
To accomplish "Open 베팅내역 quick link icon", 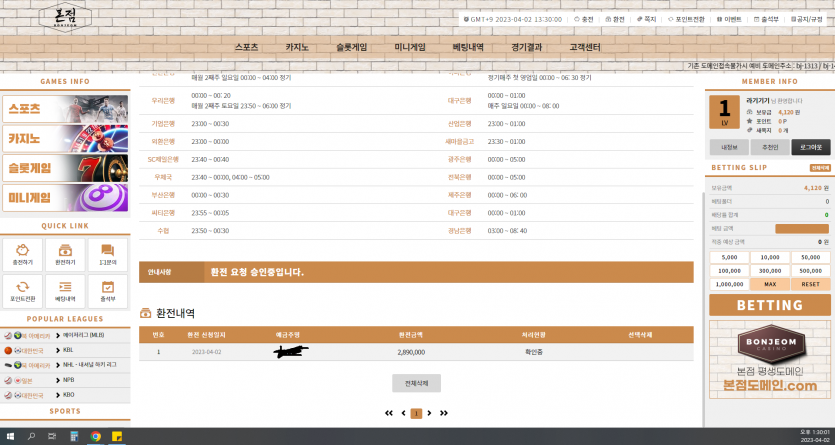I will coord(65,291).
